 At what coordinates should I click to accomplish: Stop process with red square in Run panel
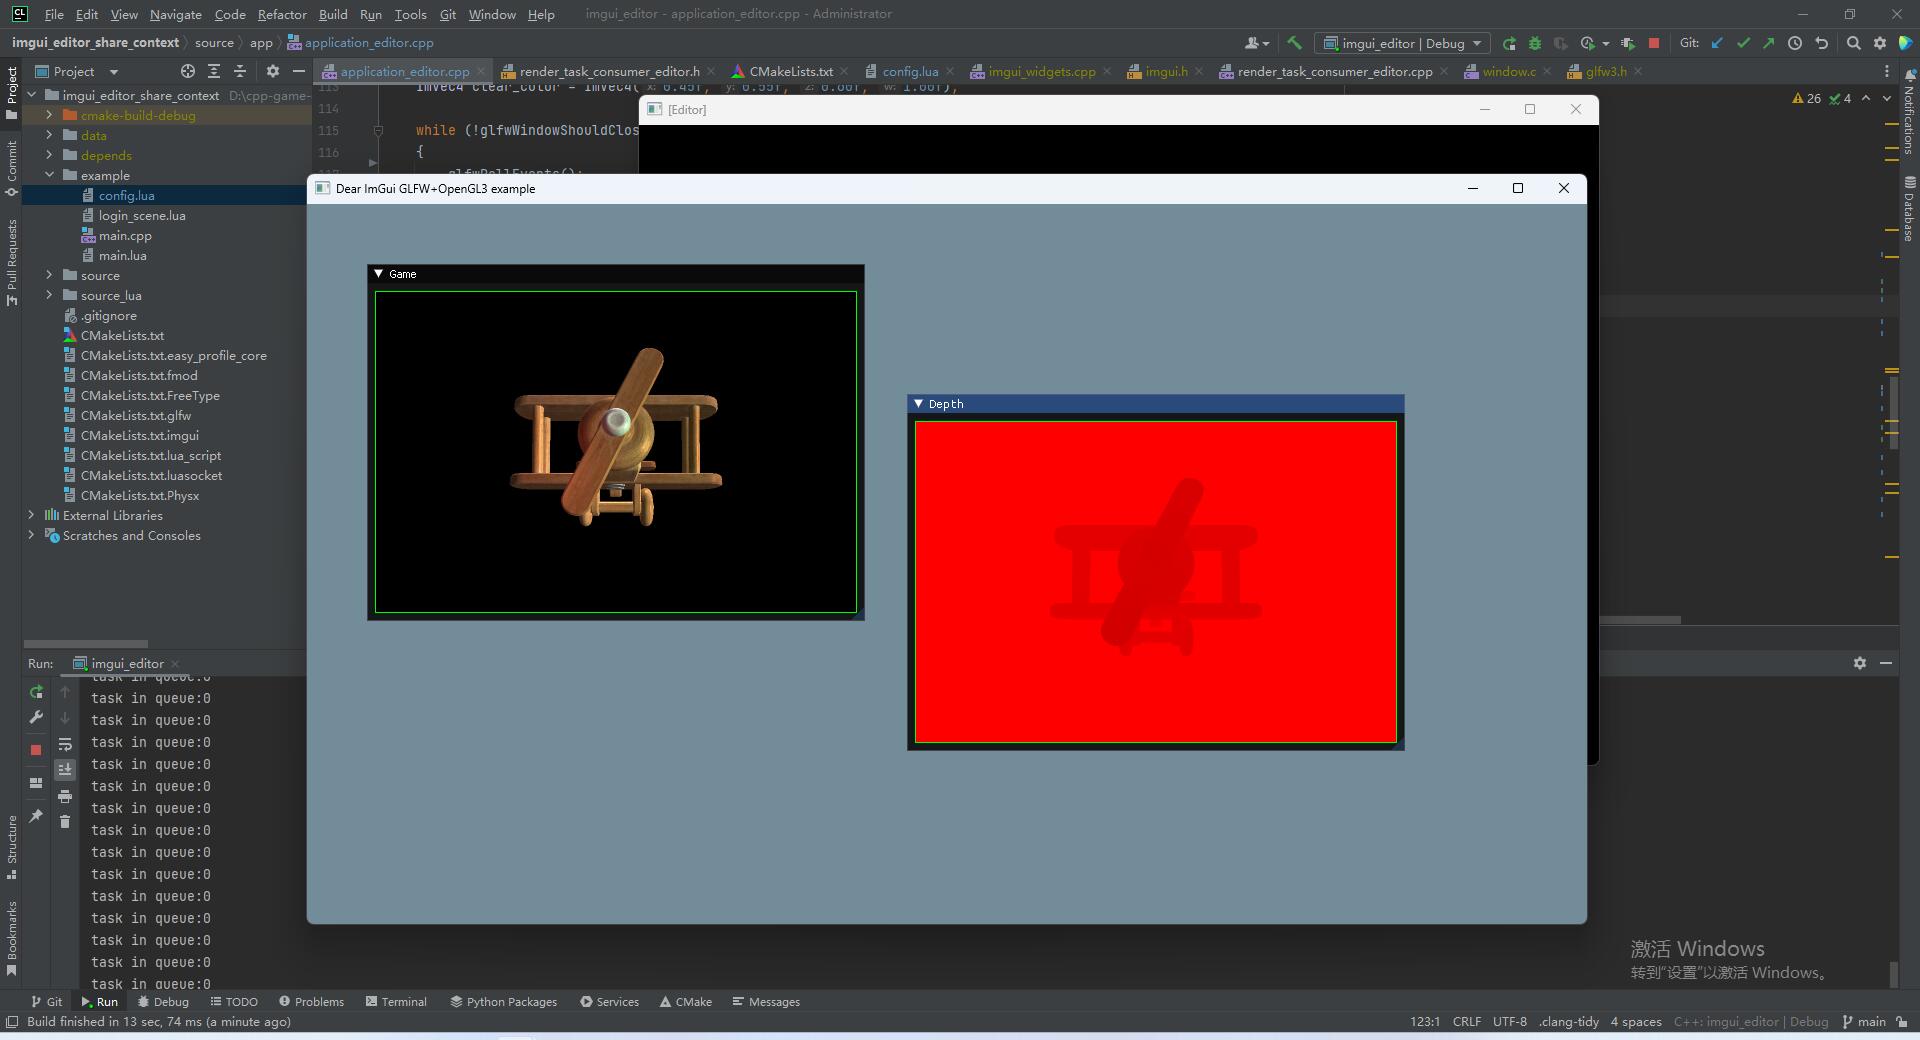pos(36,749)
